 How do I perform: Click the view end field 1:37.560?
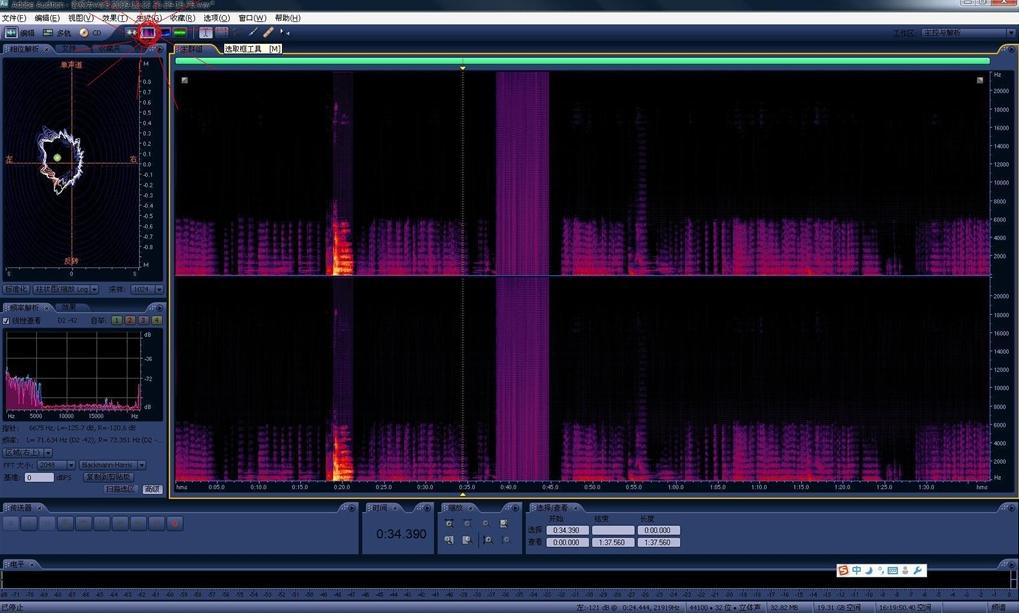pyautogui.click(x=612, y=541)
